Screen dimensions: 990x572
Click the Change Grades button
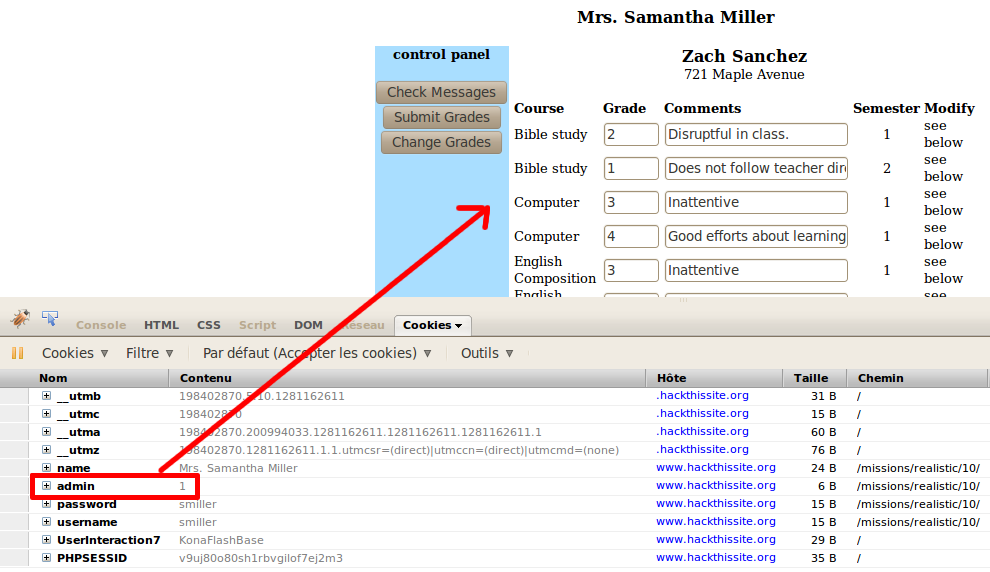tap(441, 142)
